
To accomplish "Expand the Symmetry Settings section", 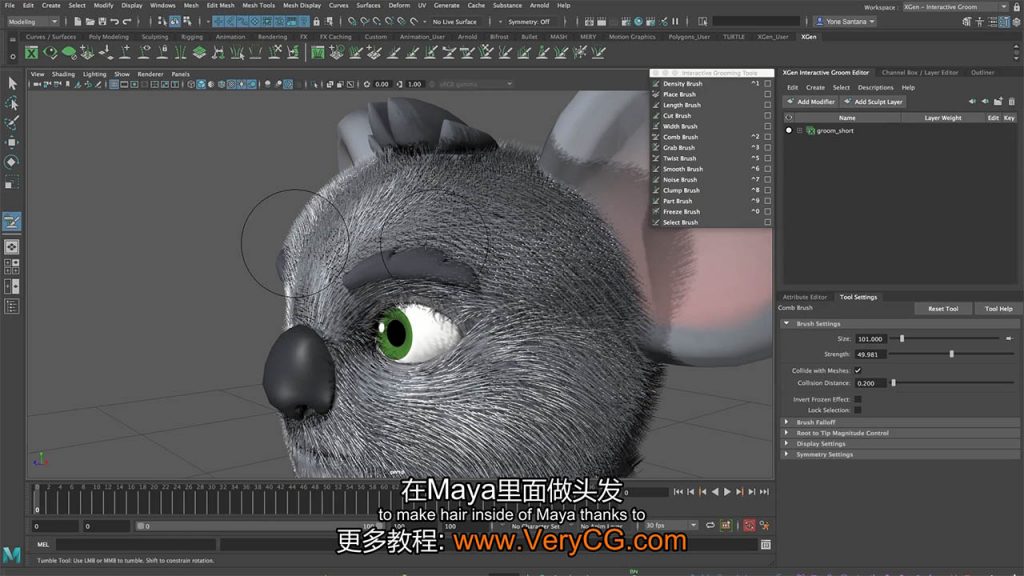I will [824, 454].
